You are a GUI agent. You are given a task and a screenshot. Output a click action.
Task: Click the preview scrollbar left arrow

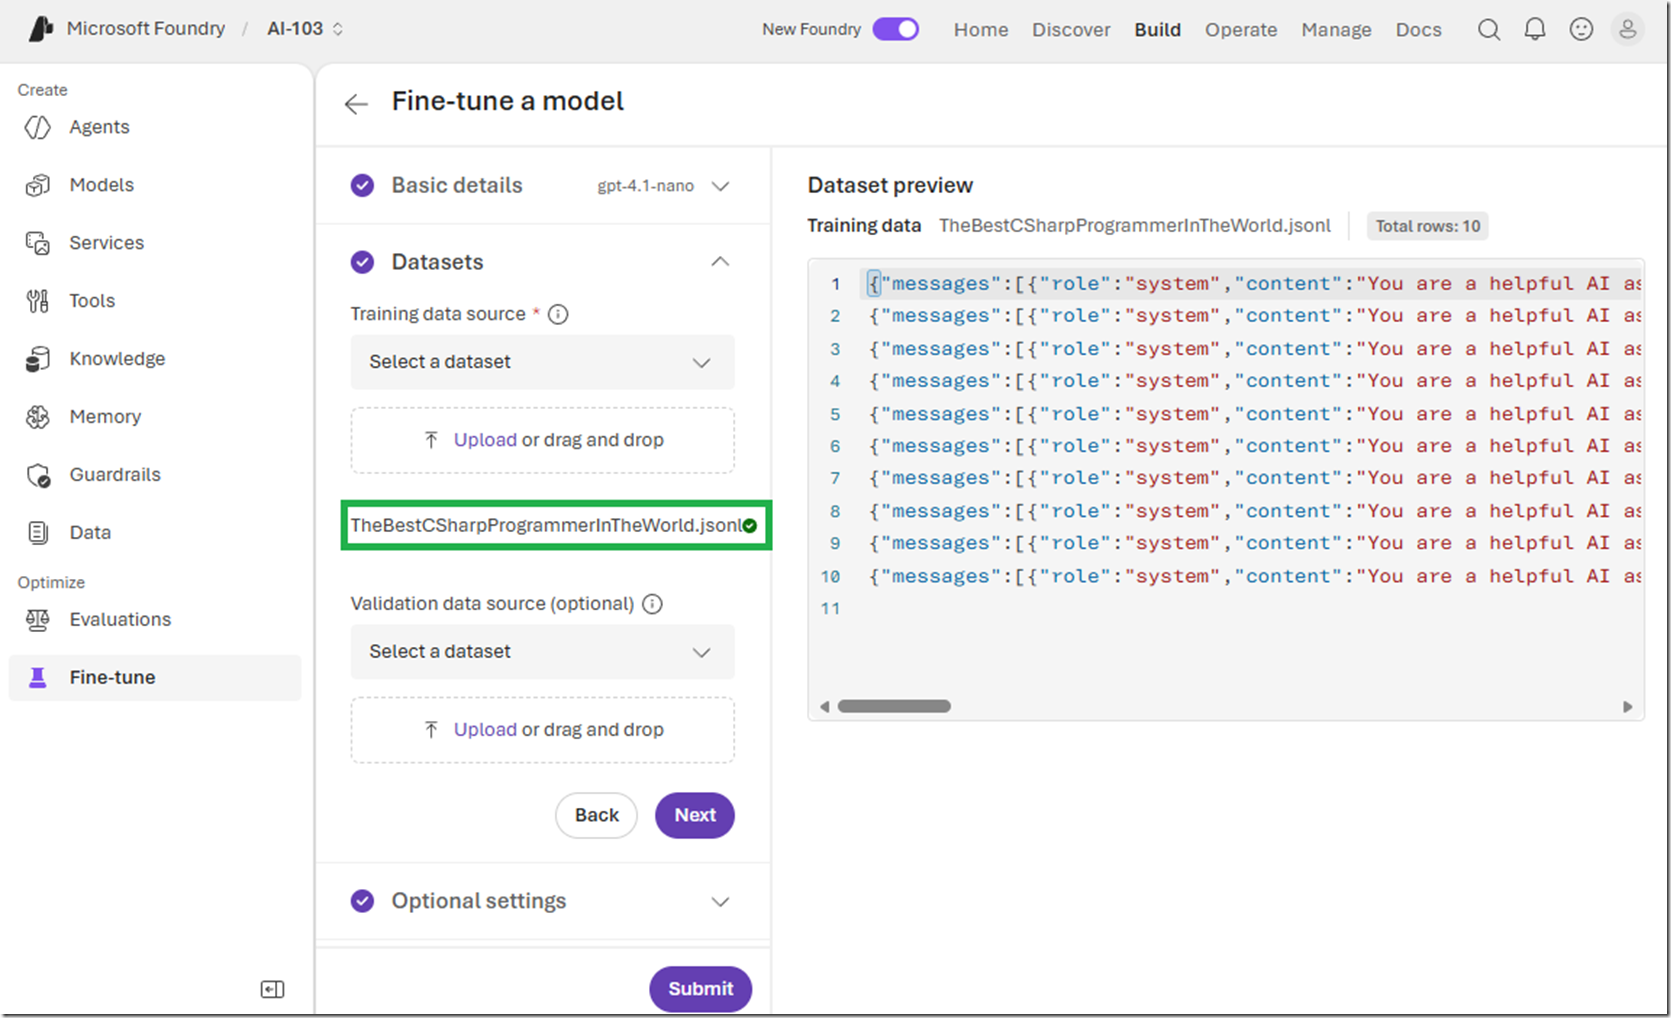point(824,706)
